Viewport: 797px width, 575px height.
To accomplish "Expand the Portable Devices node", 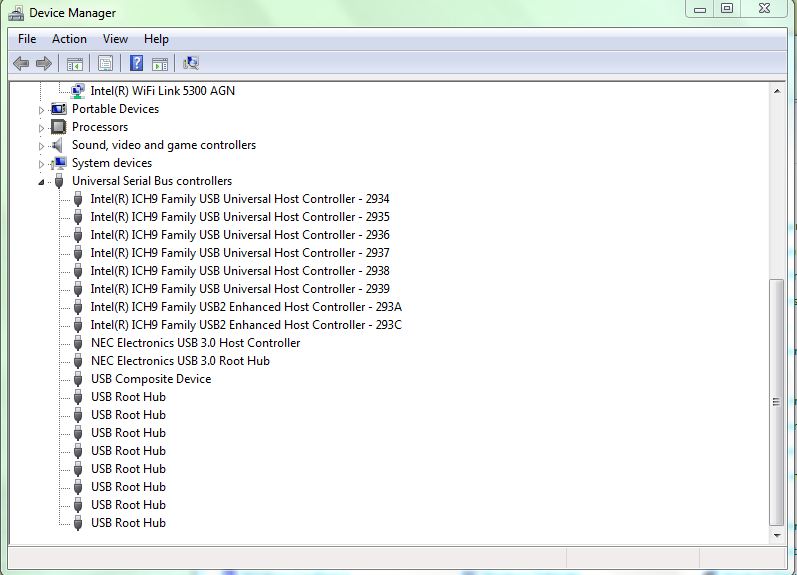I will click(41, 110).
